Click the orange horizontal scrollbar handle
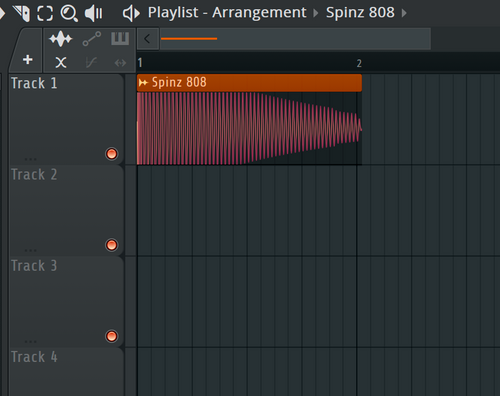Viewport: 500px width, 396px height. [189, 39]
